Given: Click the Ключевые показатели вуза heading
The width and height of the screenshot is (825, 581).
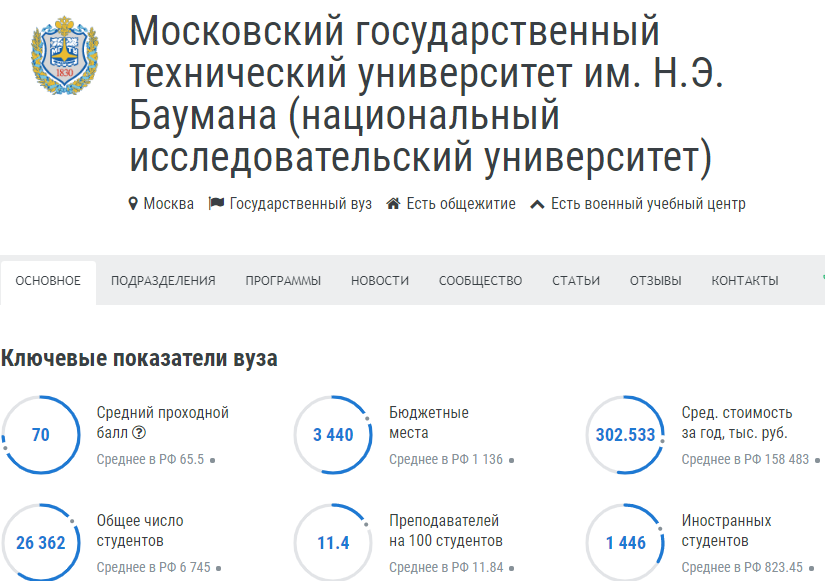Looking at the screenshot, I should click(139, 358).
